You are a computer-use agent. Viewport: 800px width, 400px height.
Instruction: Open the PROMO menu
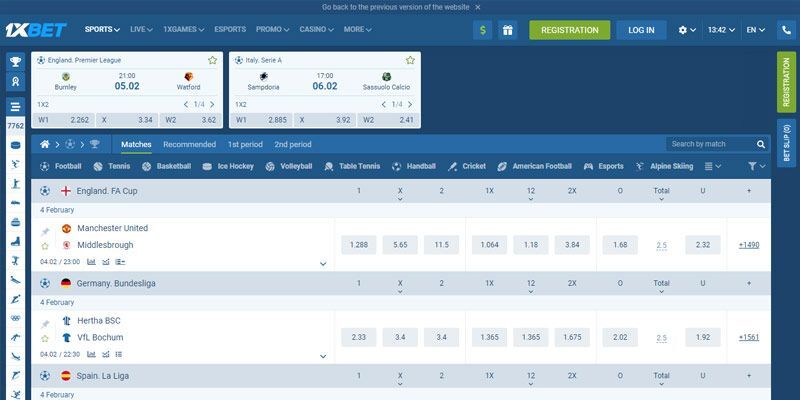272,30
